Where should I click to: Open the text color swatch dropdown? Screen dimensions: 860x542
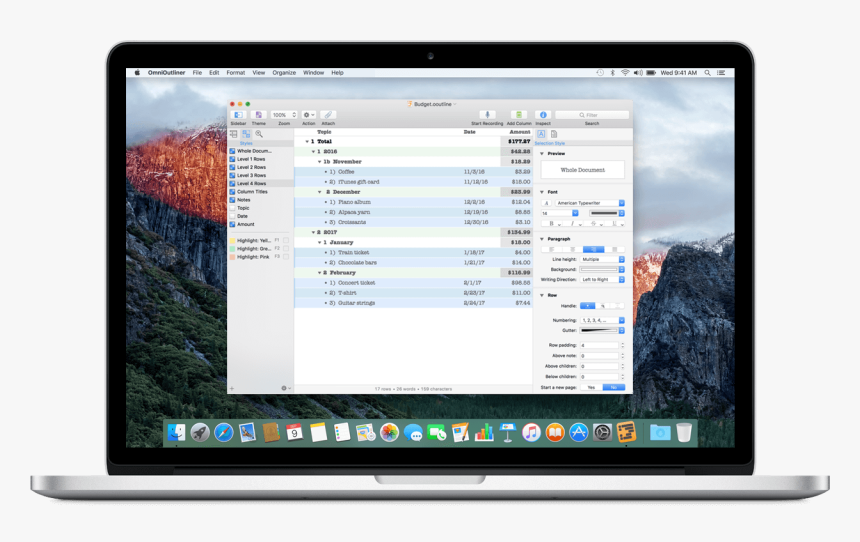[x=607, y=213]
